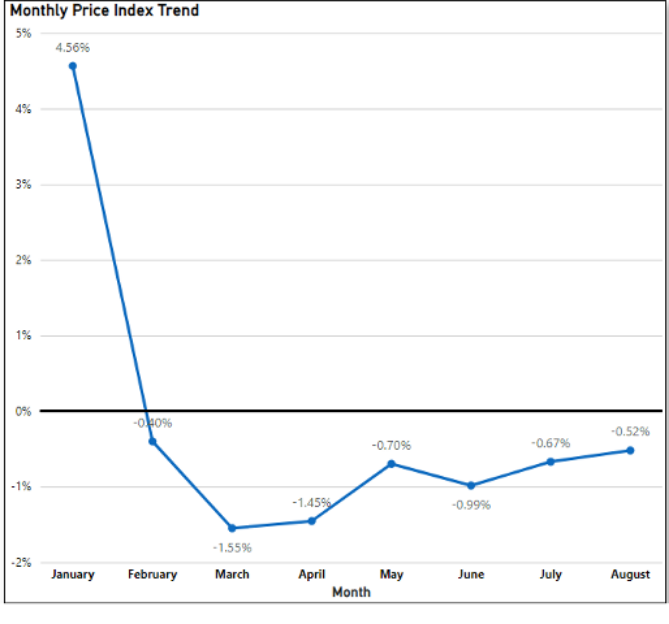Select the "Month" x-axis title

(x=351, y=592)
